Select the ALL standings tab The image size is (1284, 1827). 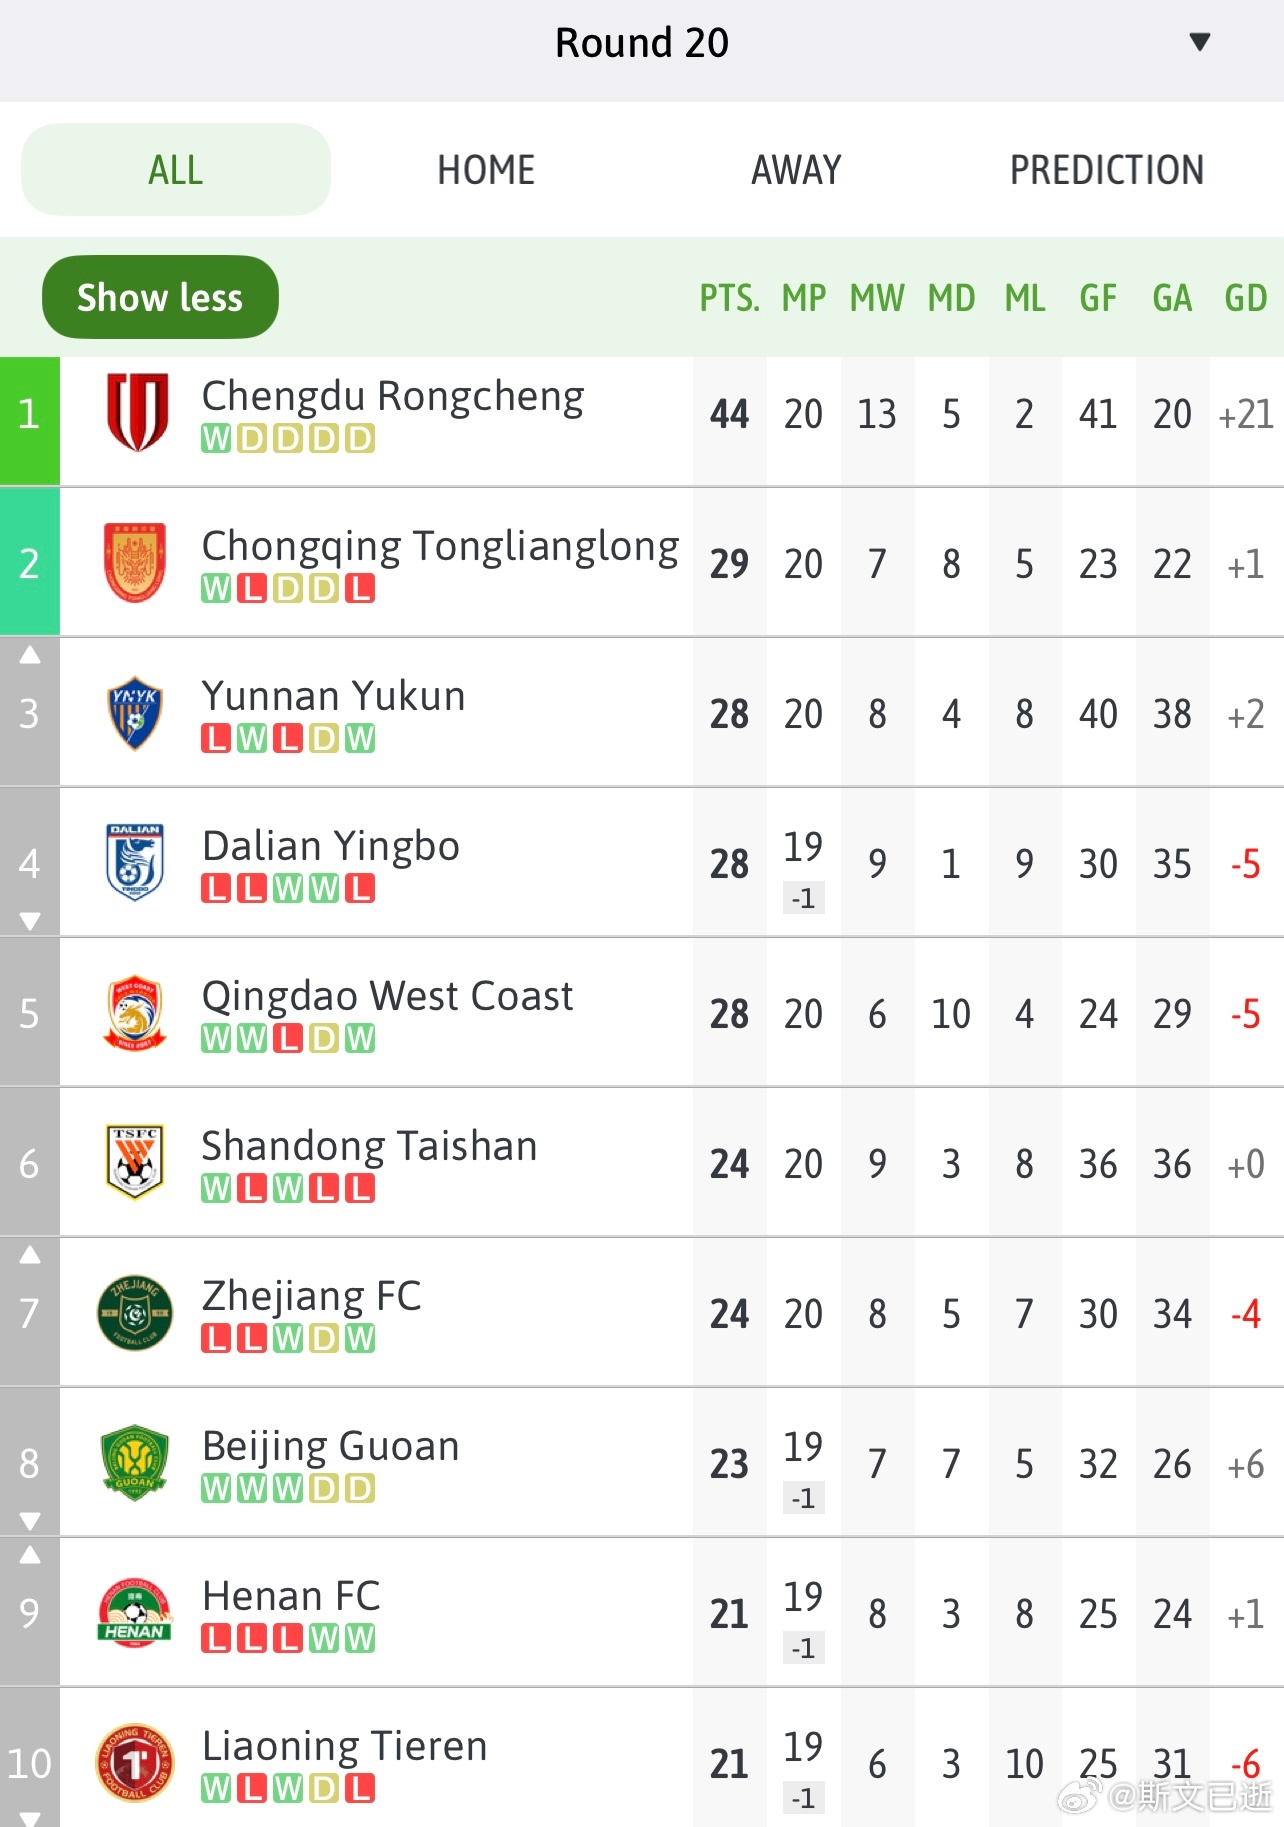(176, 170)
